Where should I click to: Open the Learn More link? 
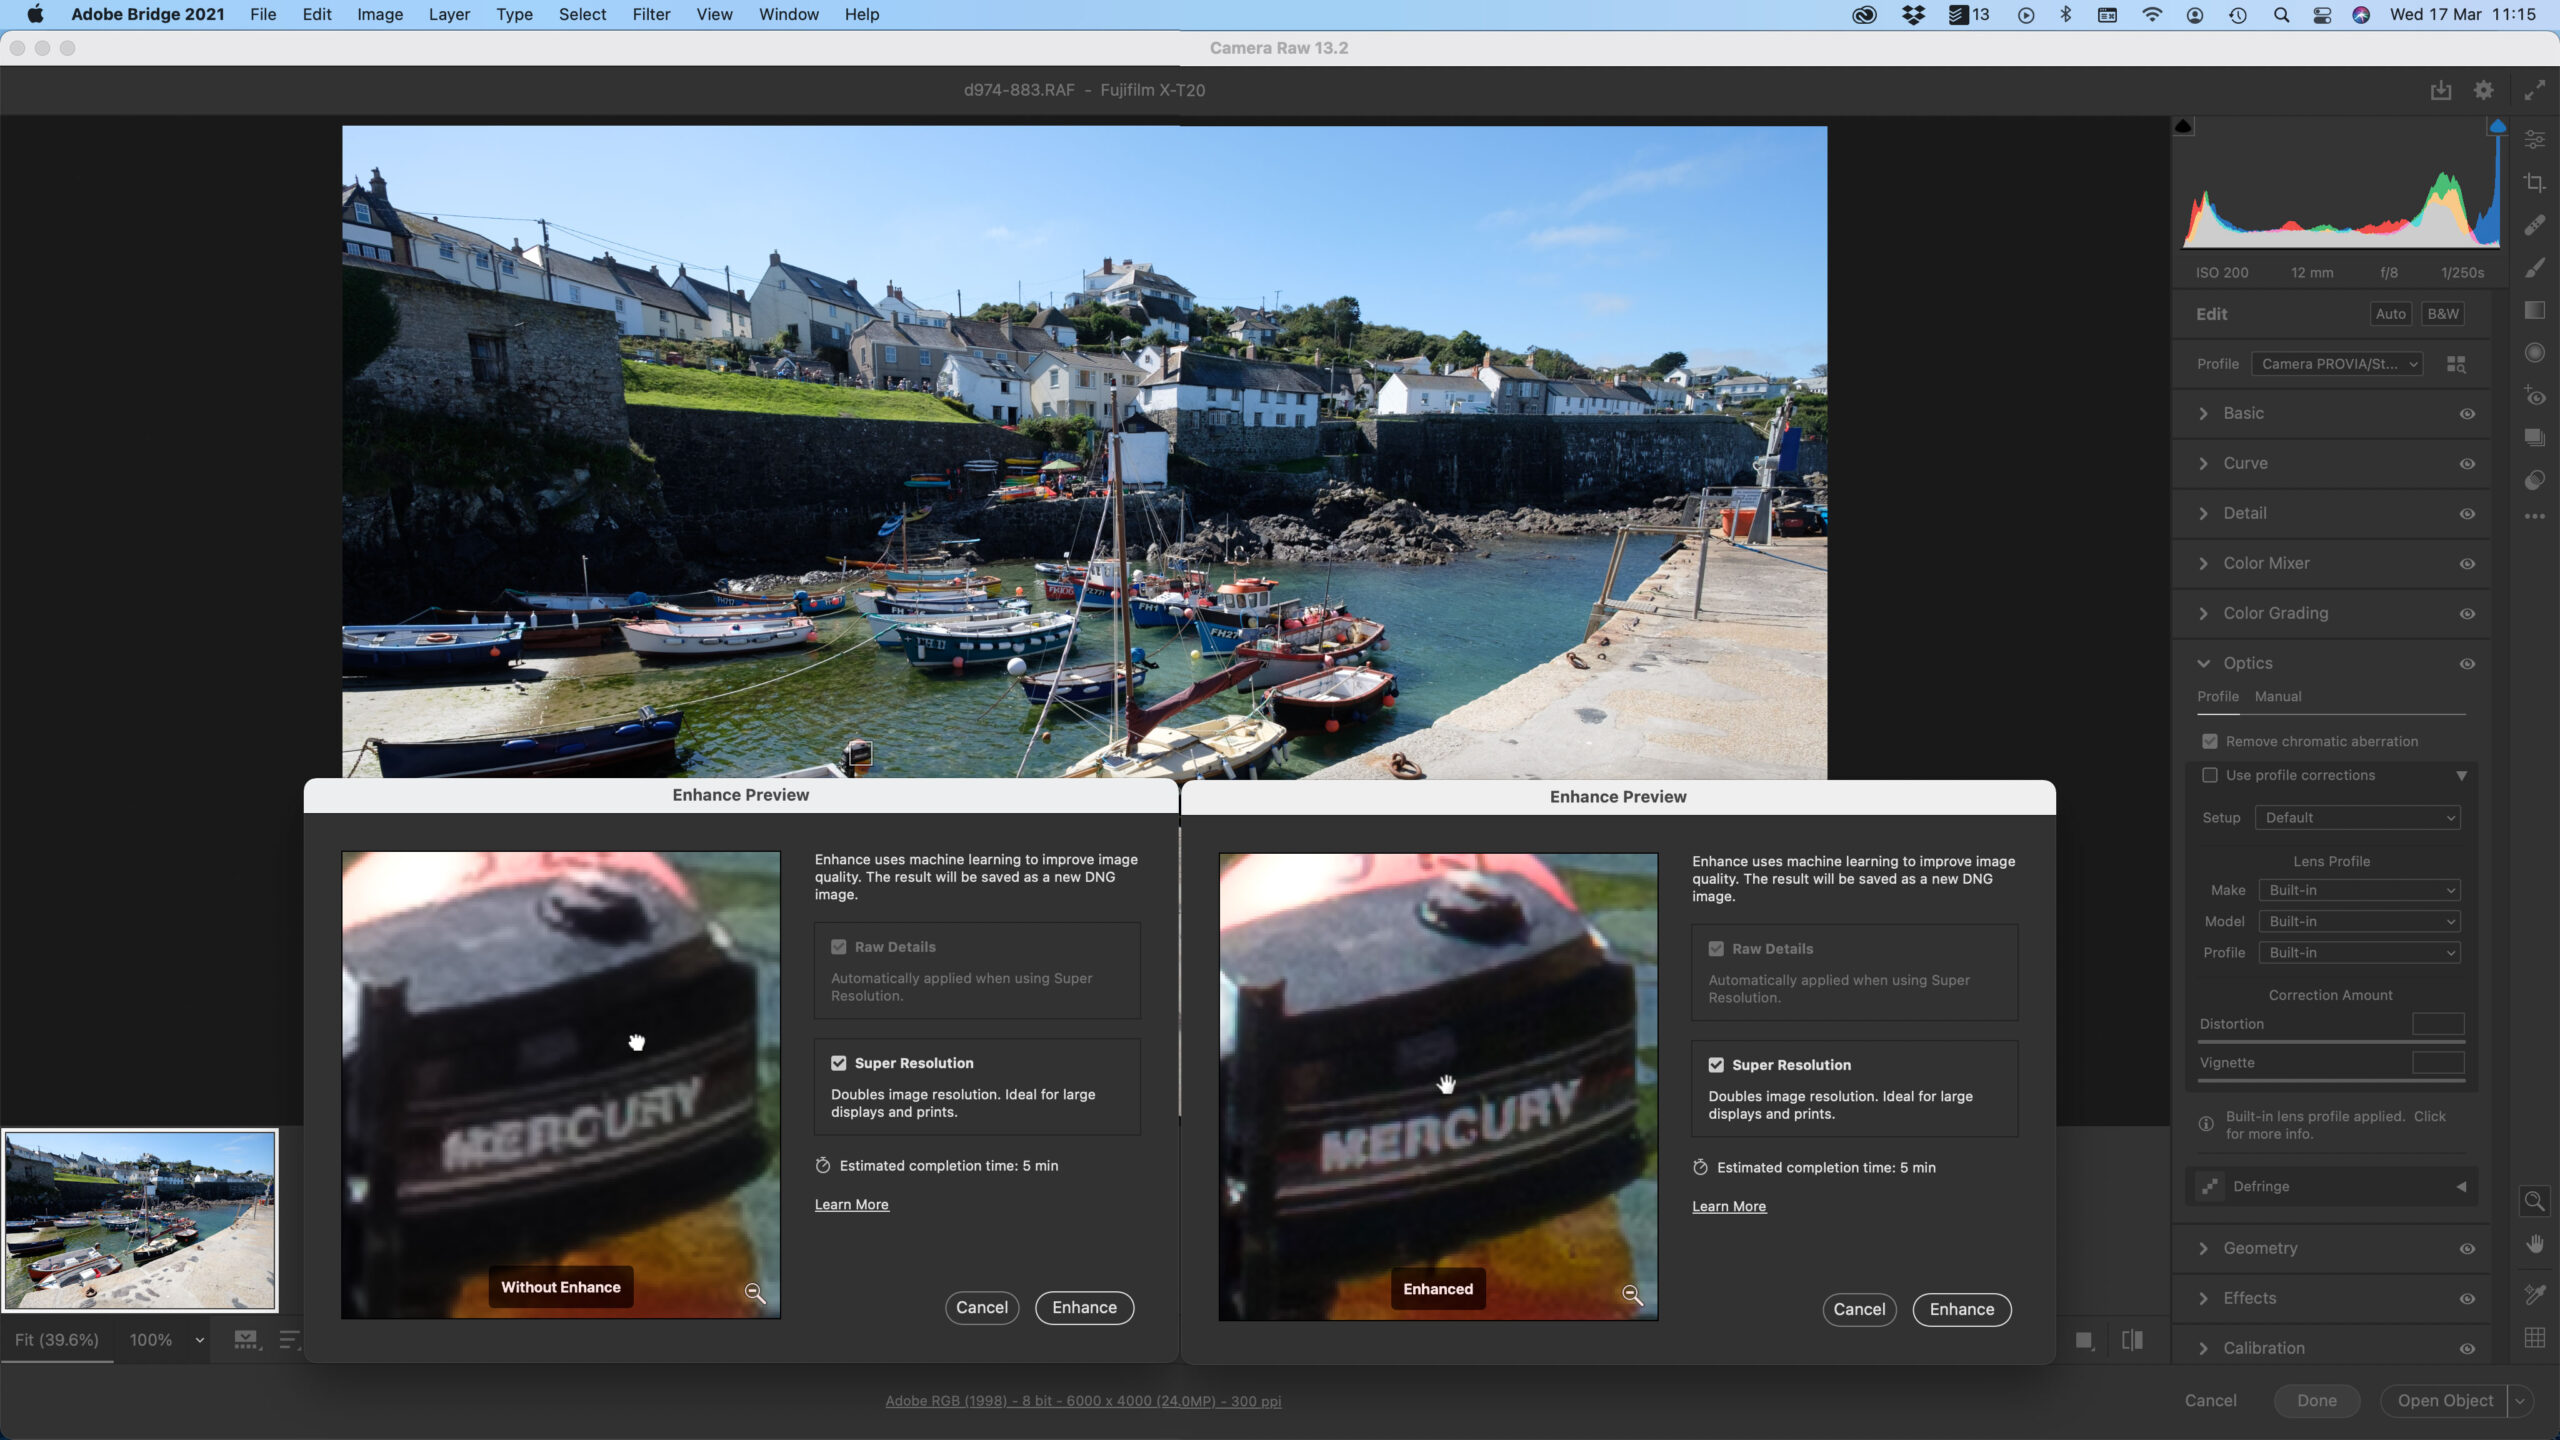point(851,1204)
